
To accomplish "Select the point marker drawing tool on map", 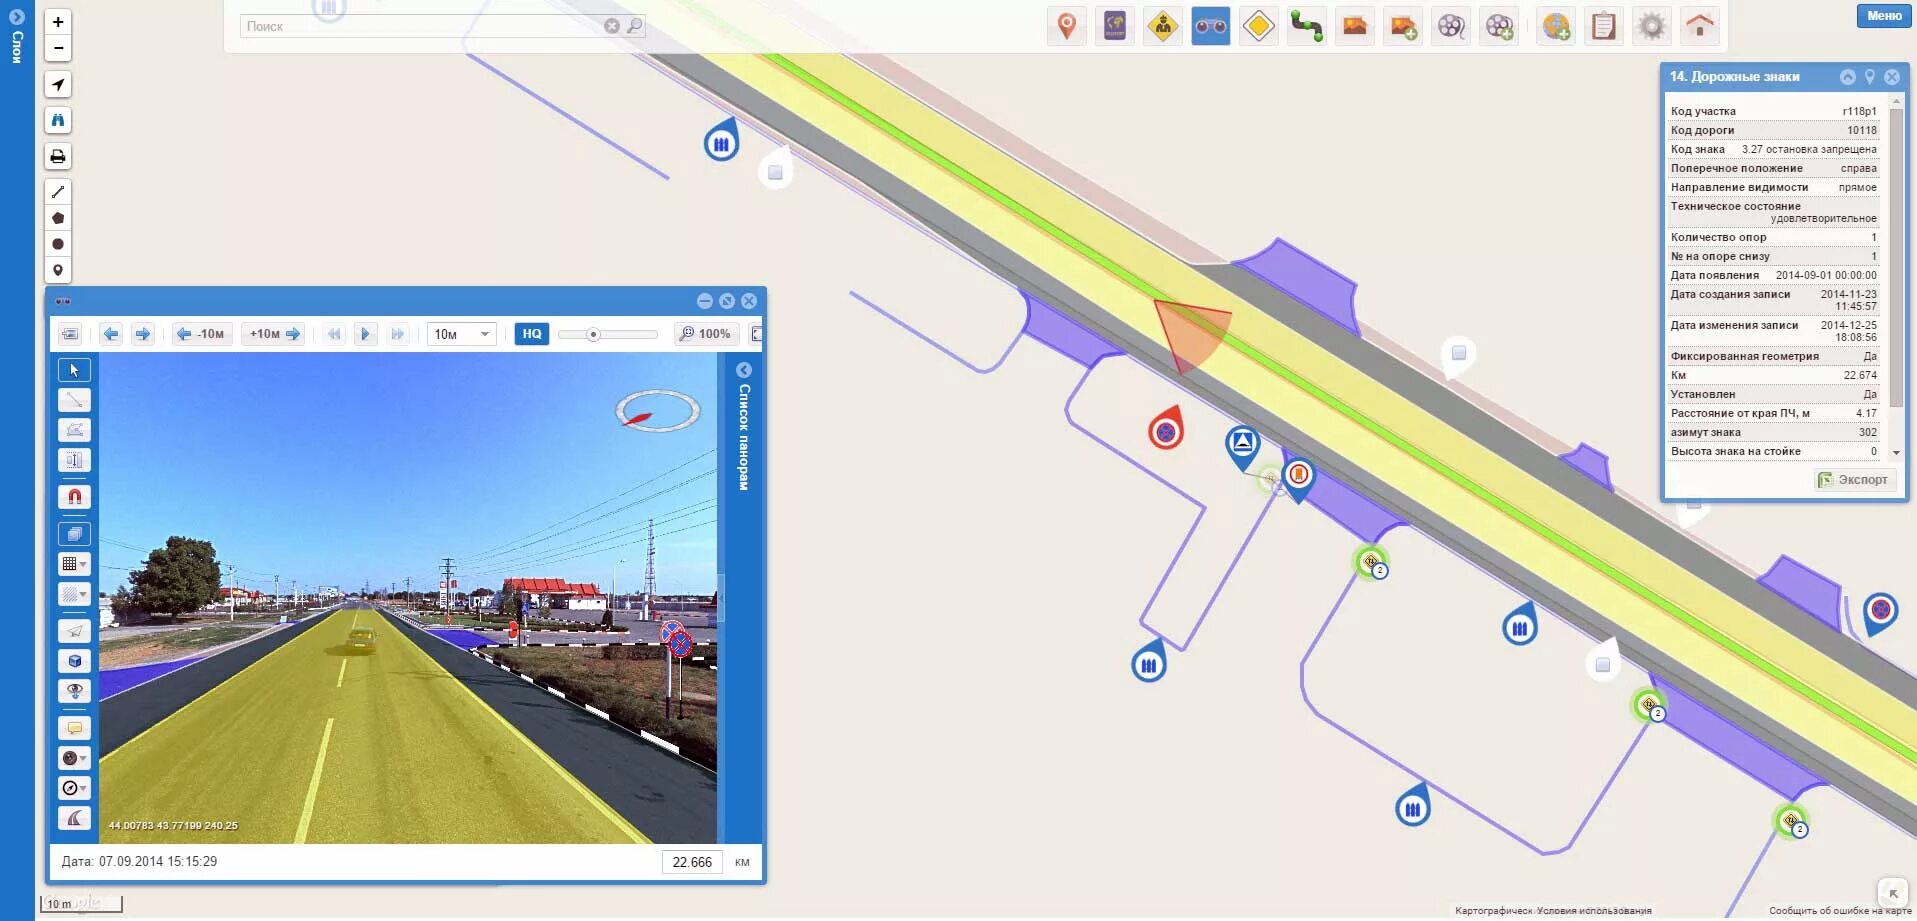I will pos(58,270).
